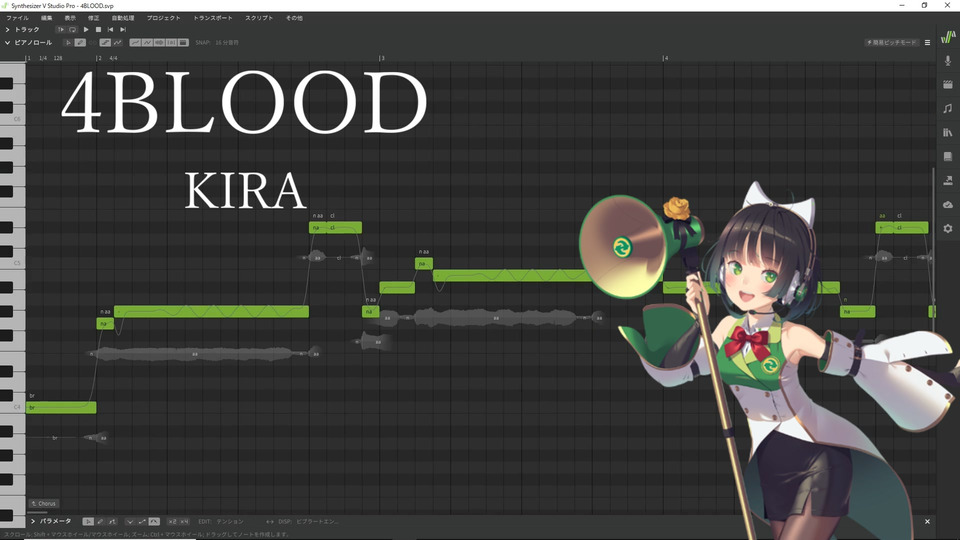Toggle loop playback button

point(73,29)
